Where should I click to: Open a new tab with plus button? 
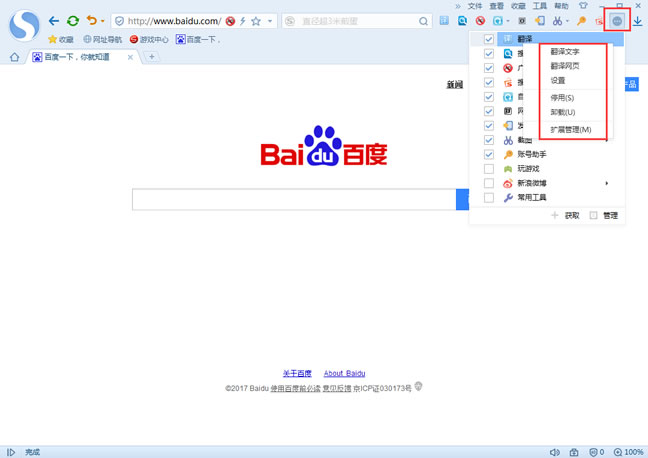click(x=152, y=57)
